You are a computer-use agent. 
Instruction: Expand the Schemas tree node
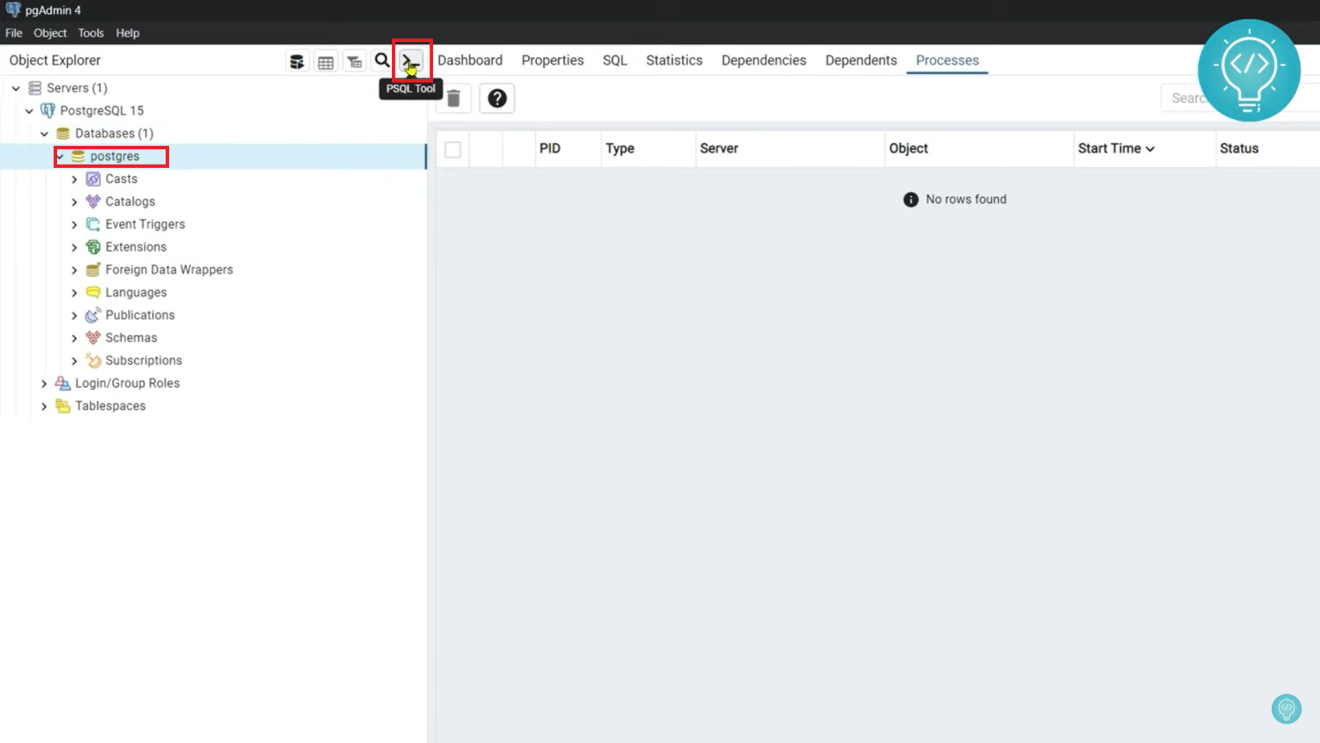click(75, 337)
